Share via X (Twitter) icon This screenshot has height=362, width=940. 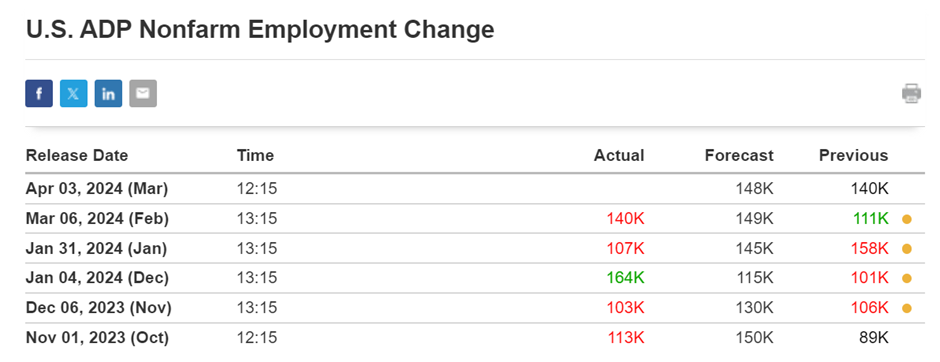[74, 93]
